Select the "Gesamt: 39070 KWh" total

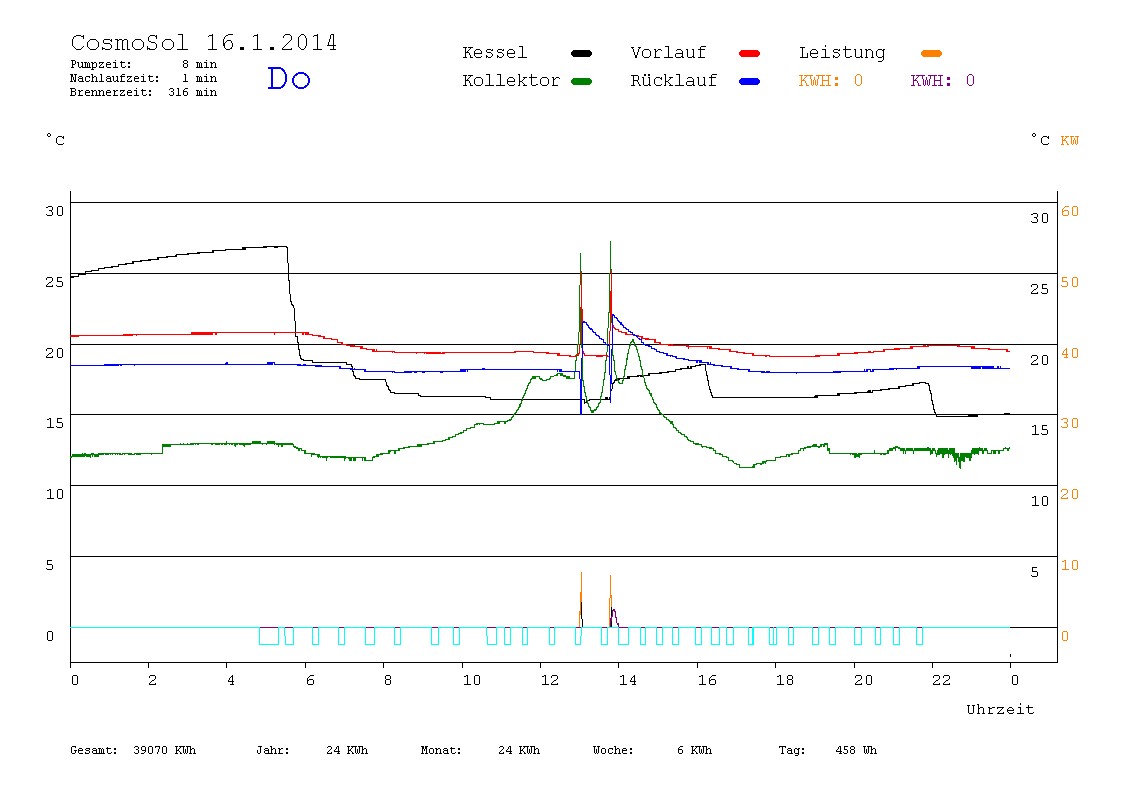tap(133, 750)
